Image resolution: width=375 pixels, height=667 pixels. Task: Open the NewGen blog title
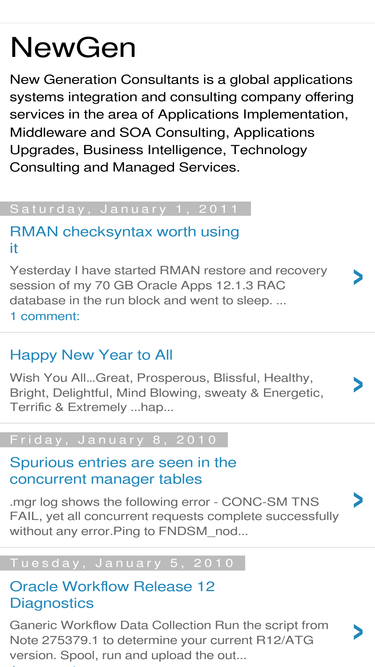coord(73,47)
